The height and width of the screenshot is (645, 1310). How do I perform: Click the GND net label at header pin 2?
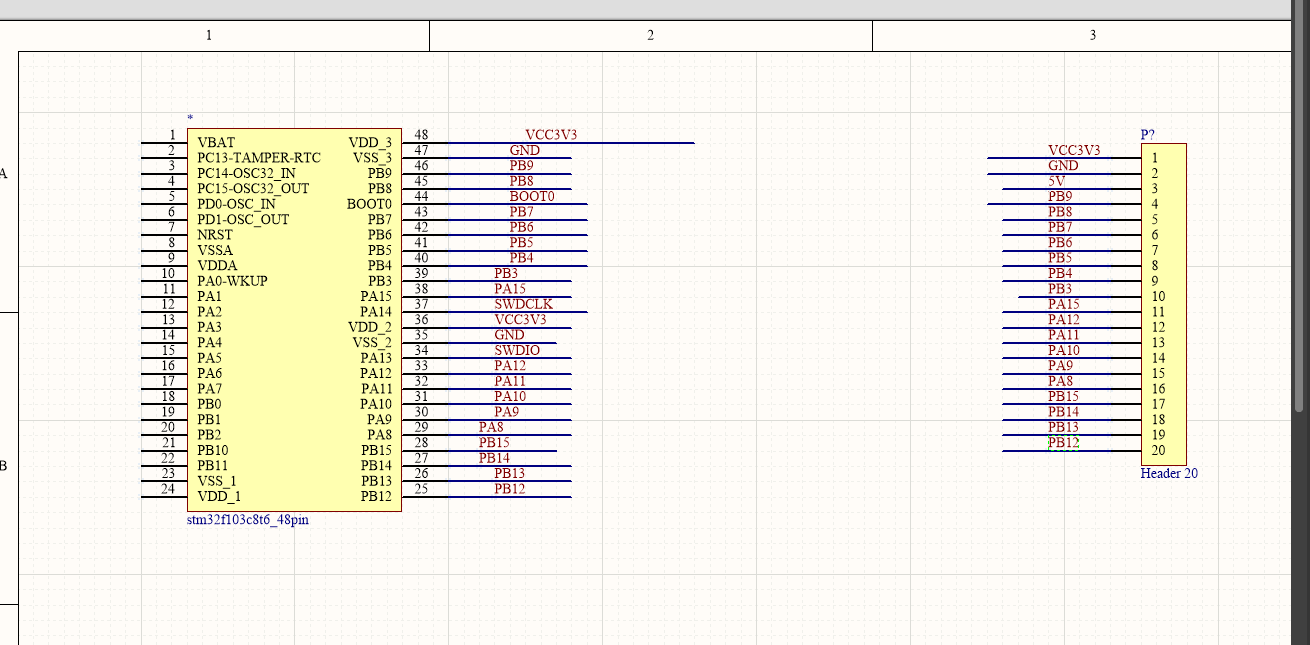pyautogui.click(x=1063, y=166)
